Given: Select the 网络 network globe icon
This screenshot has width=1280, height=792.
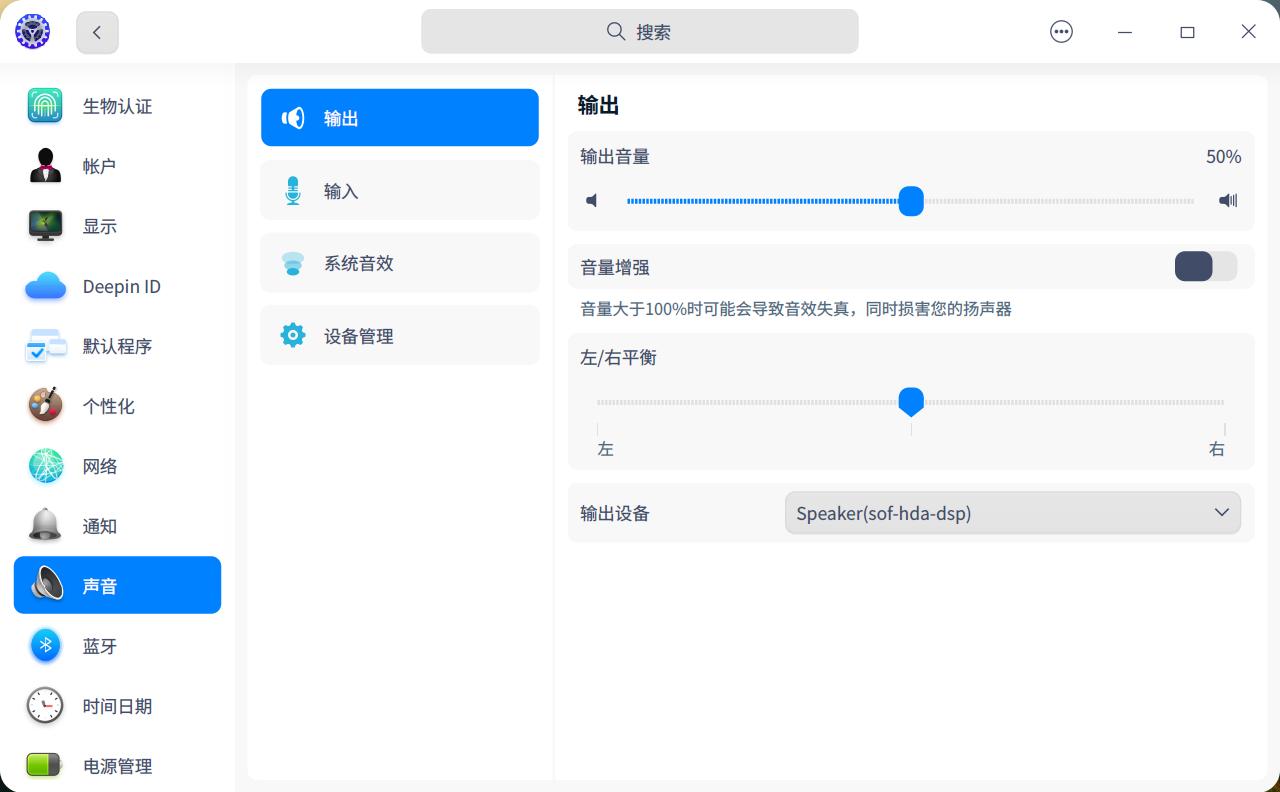Looking at the screenshot, I should pos(44,465).
